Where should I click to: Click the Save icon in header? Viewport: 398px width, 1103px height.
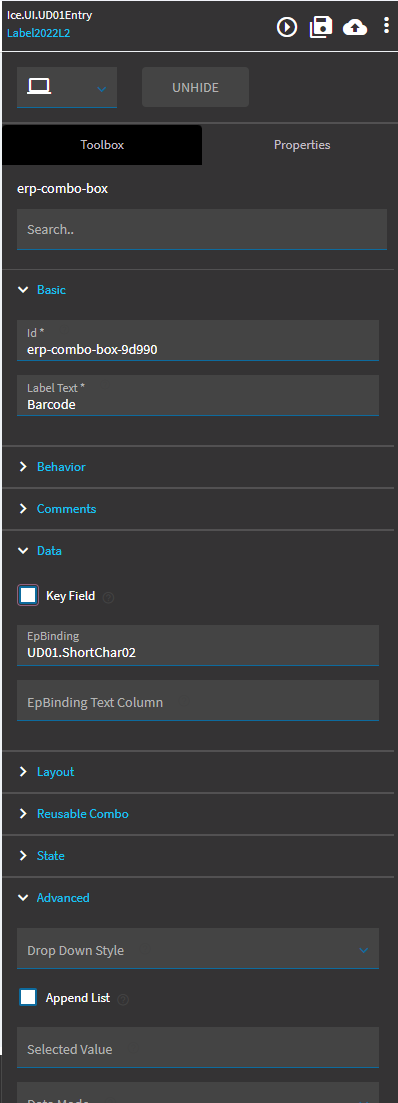coord(321,27)
